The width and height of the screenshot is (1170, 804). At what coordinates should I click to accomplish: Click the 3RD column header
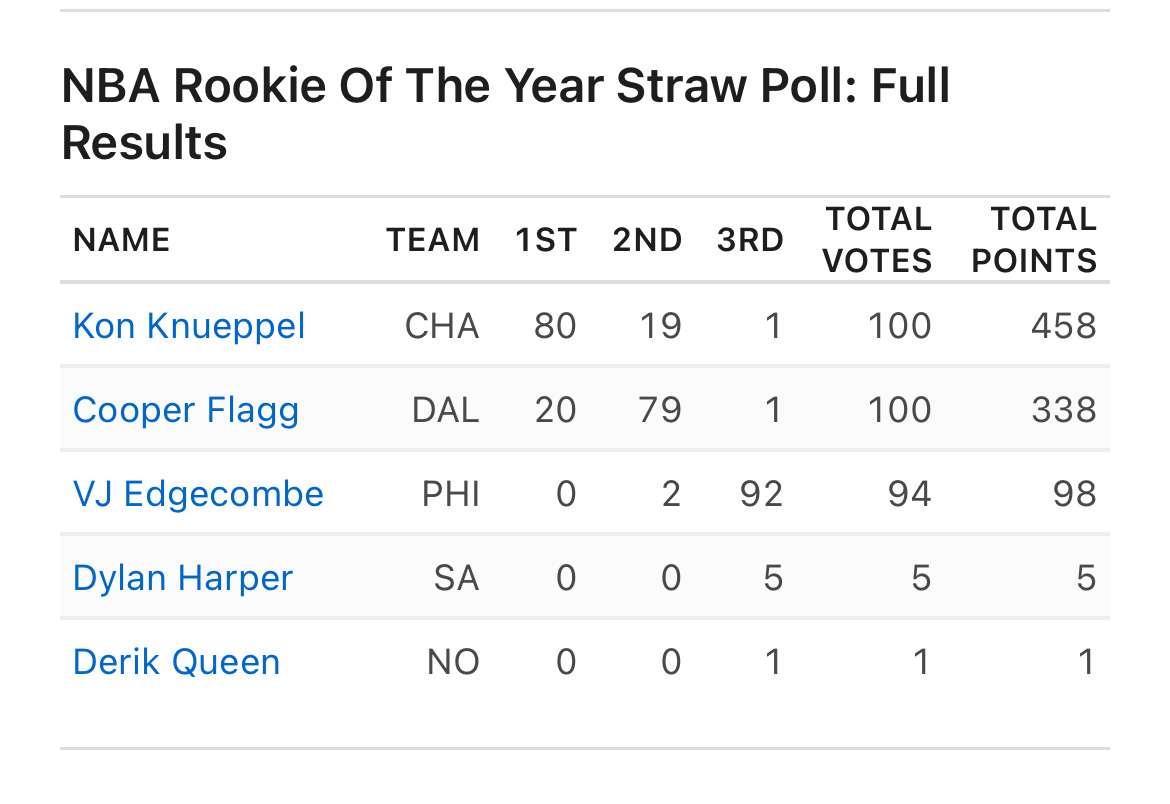point(750,240)
